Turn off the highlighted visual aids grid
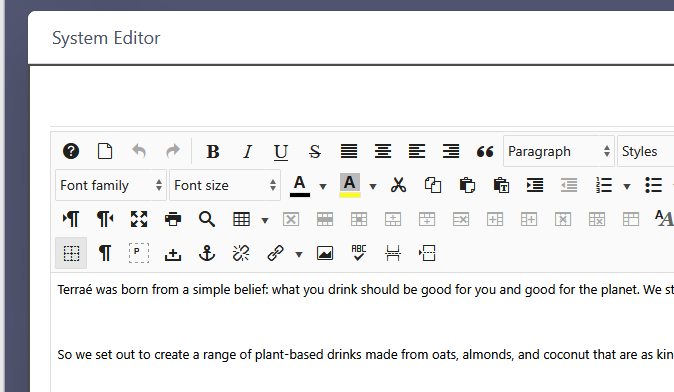Image resolution: width=674 pixels, height=392 pixels. (71, 254)
